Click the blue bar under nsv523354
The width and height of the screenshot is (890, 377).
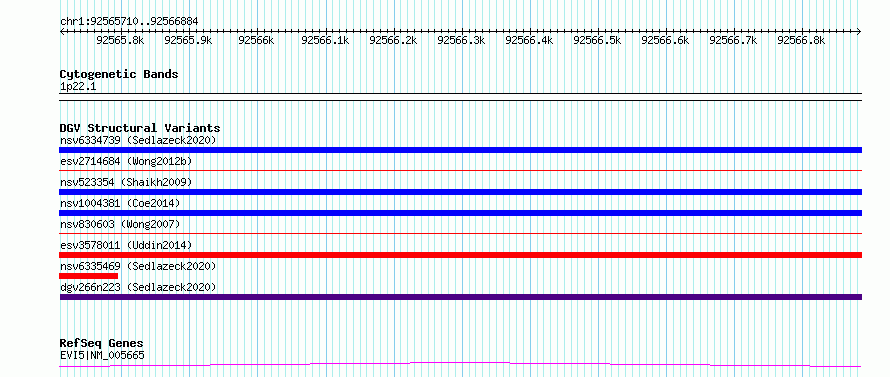click(460, 192)
